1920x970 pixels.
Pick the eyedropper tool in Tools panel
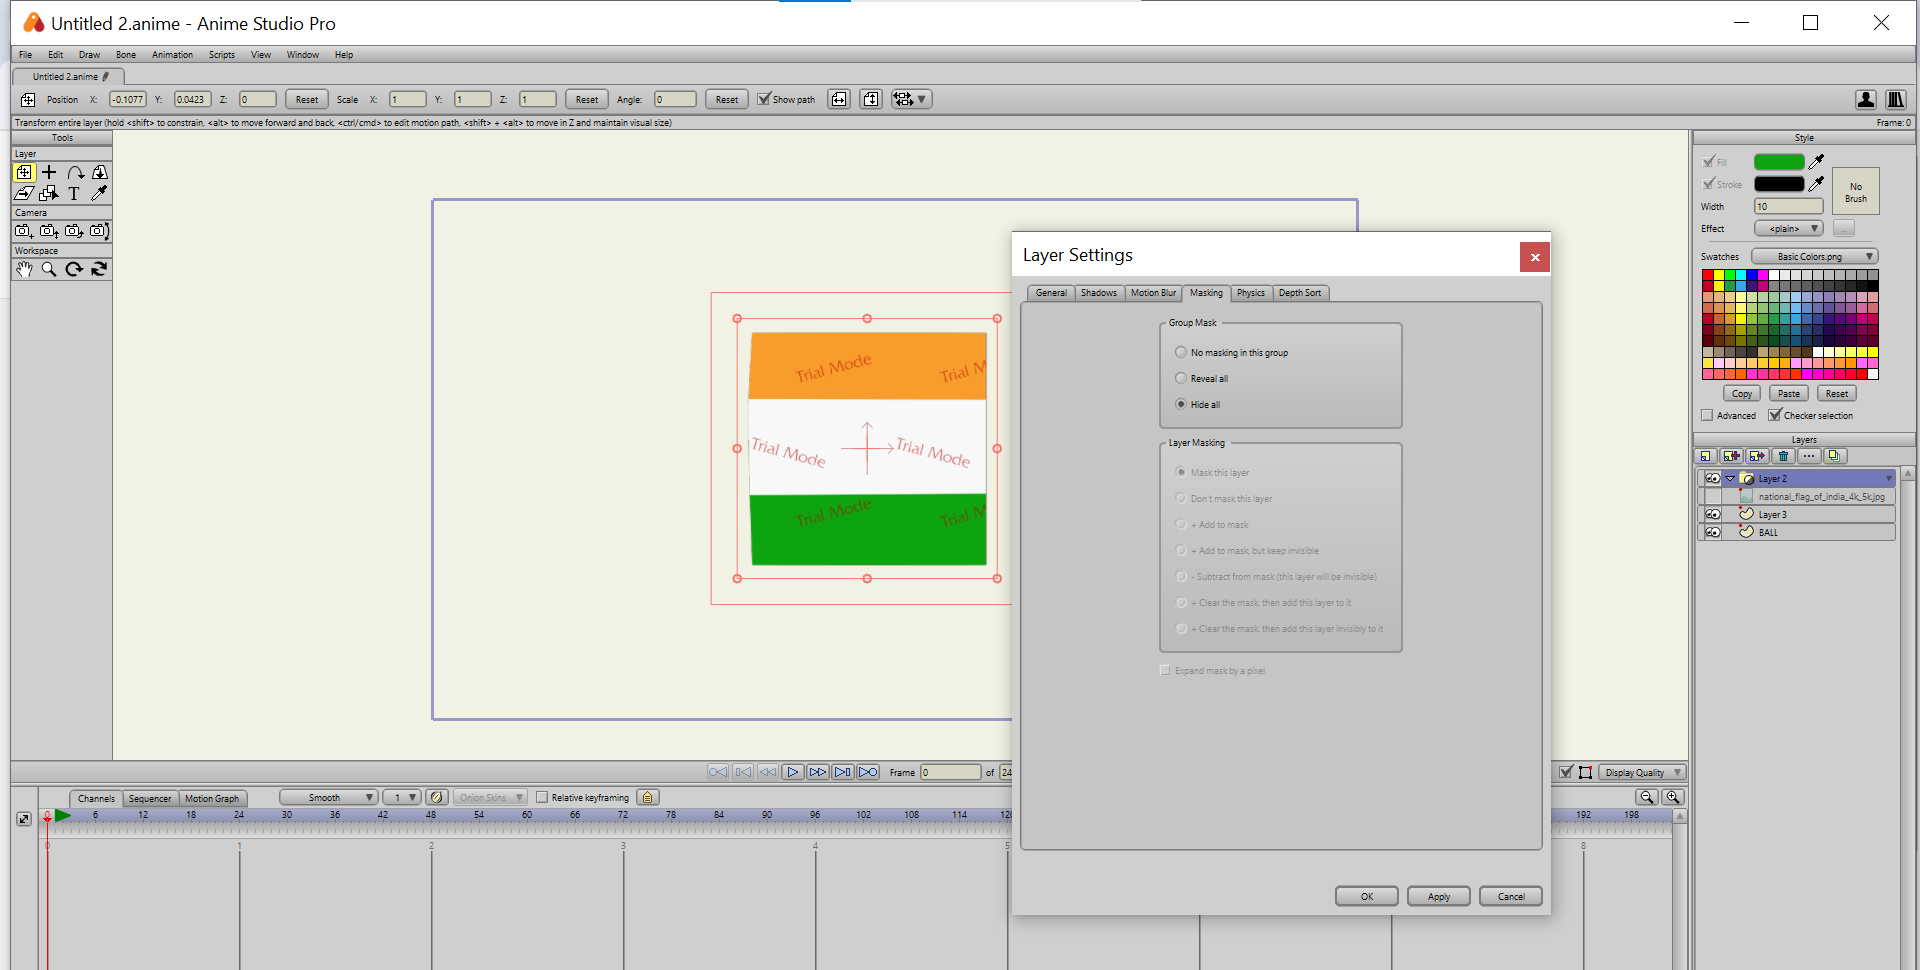(x=99, y=194)
